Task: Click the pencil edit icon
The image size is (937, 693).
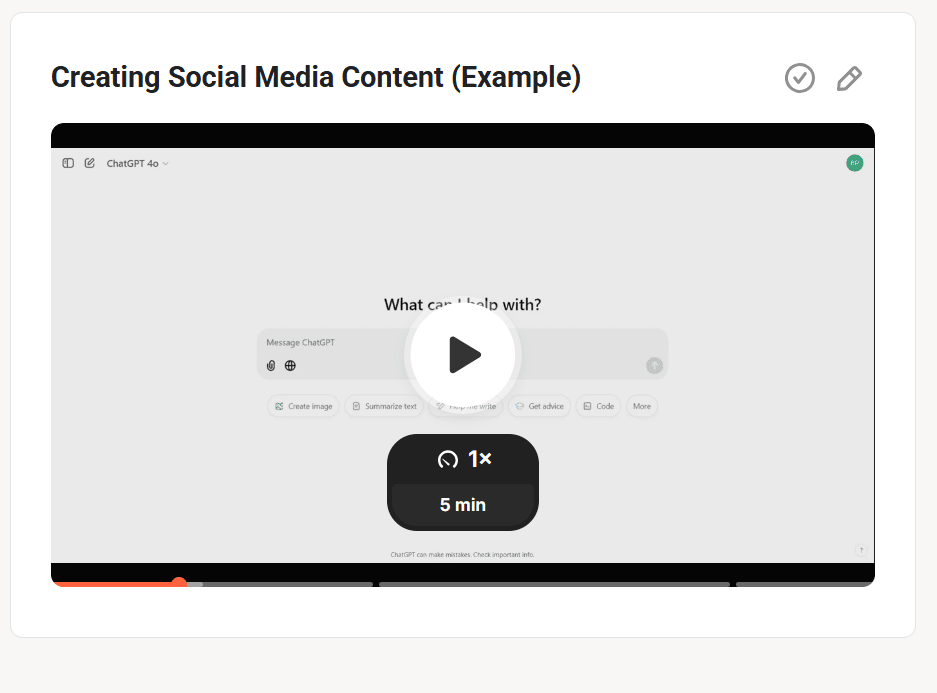Action: (x=849, y=78)
